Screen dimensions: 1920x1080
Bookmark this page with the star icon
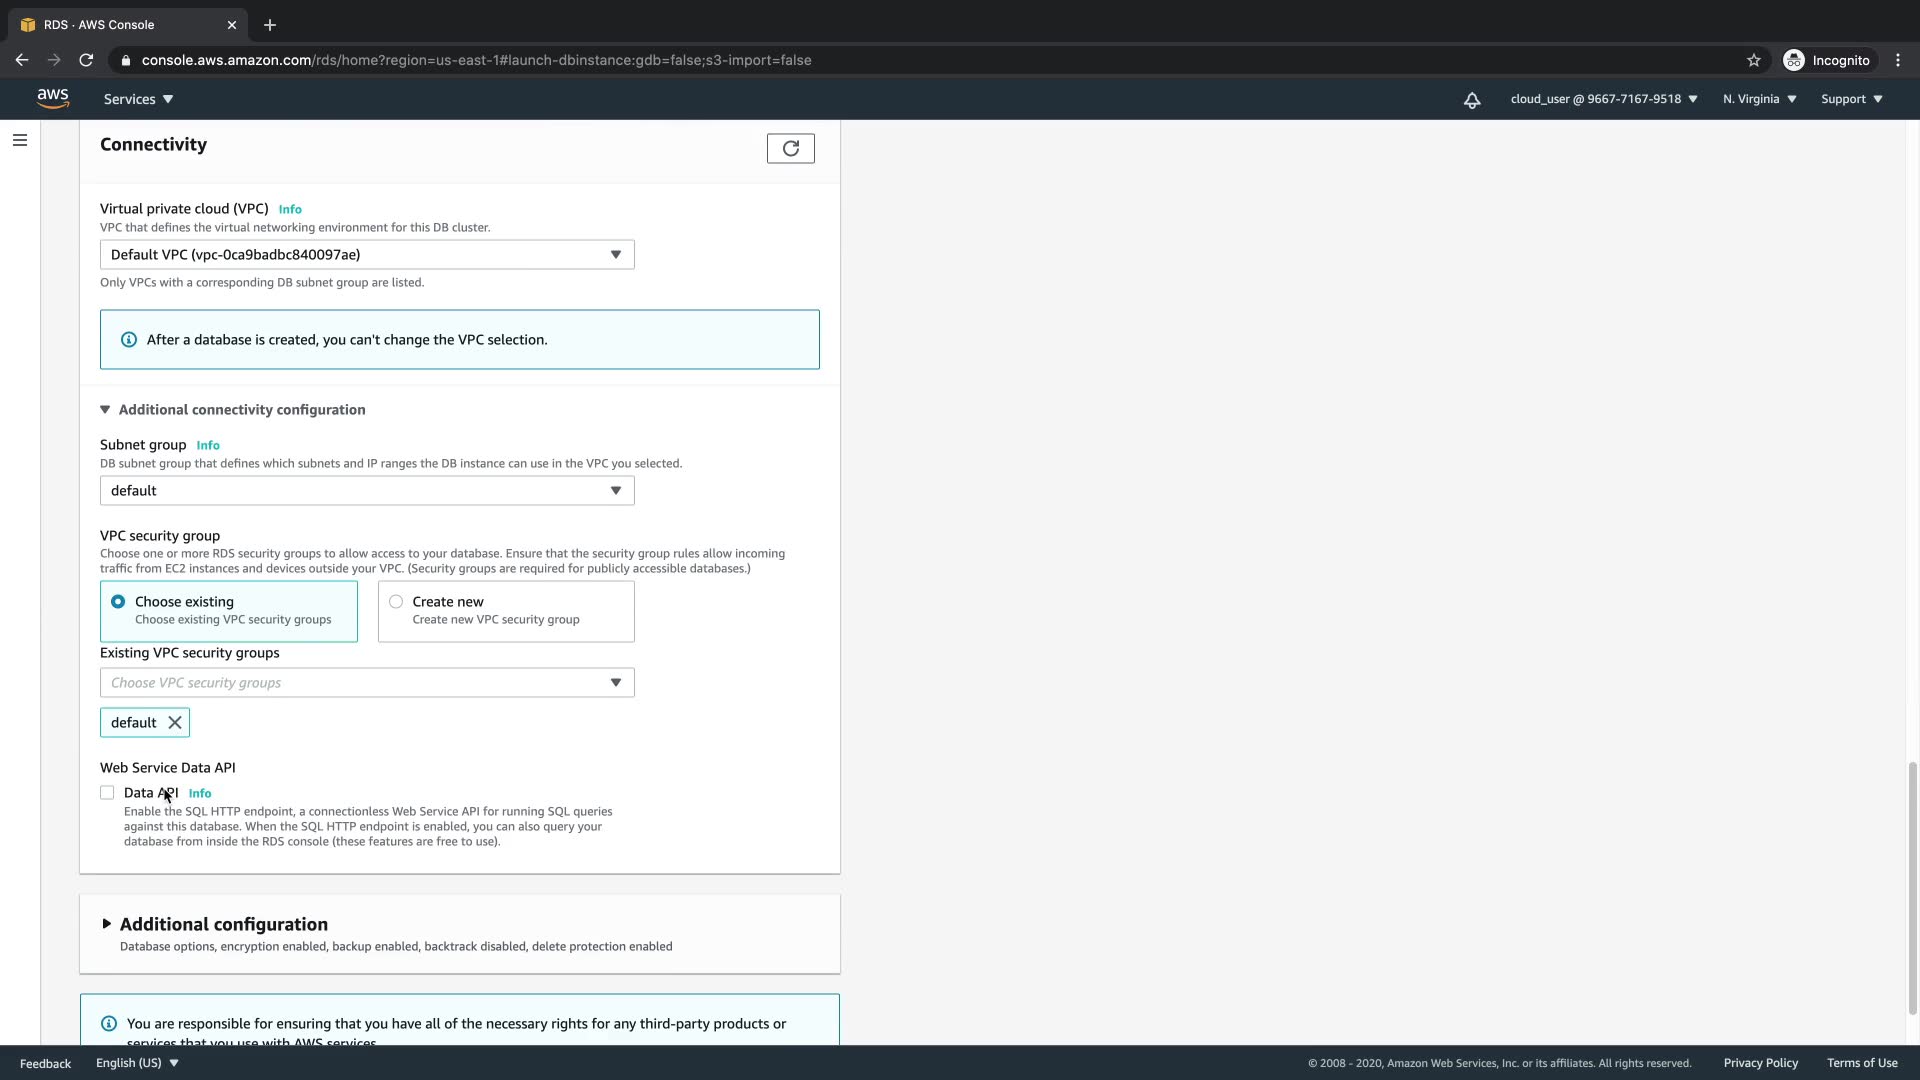1753,60
